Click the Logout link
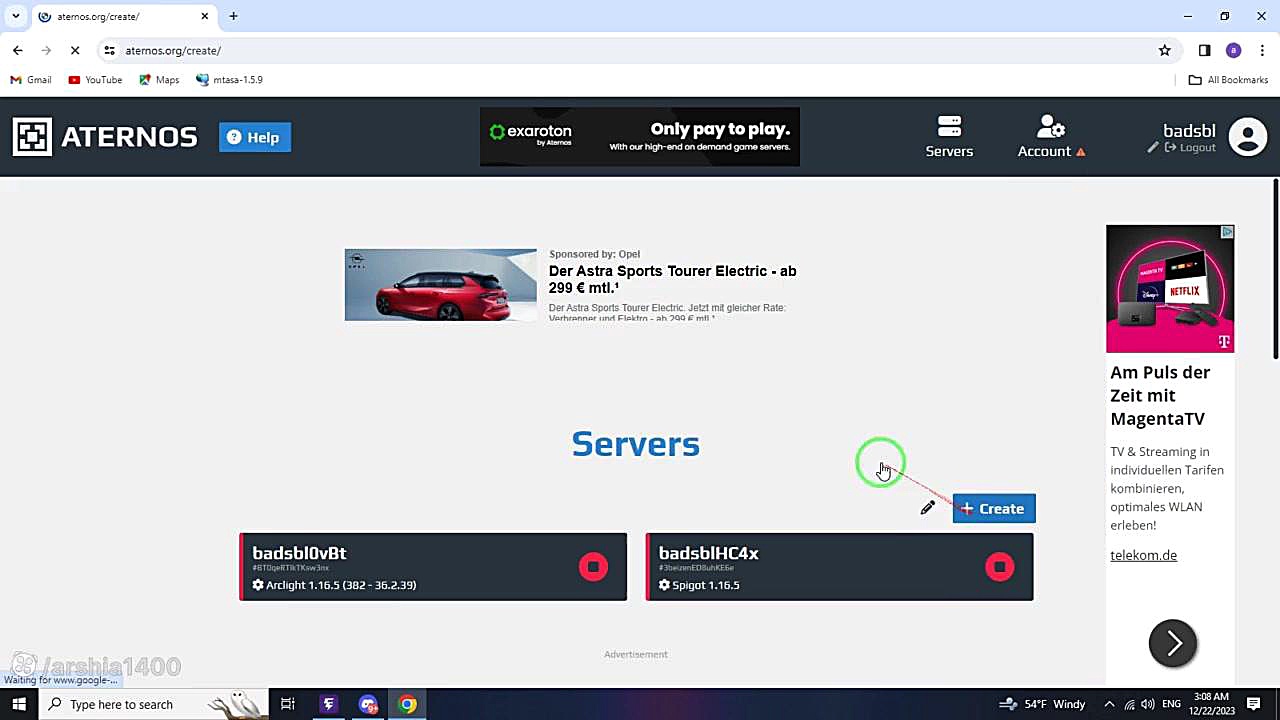This screenshot has width=1280, height=720. point(1190,148)
